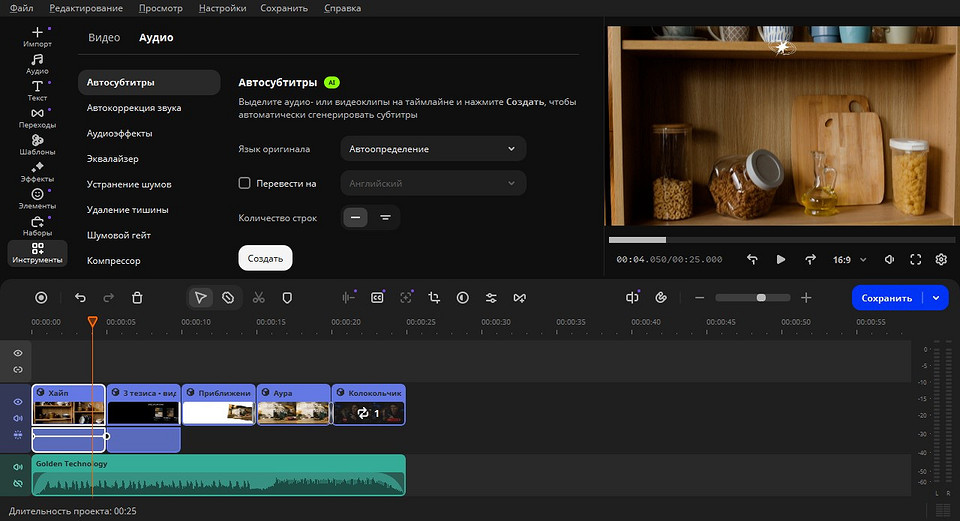Viewport: 960px width, 521px height.
Task: Toggle the Перевести на checkbox
Action: pos(244,183)
